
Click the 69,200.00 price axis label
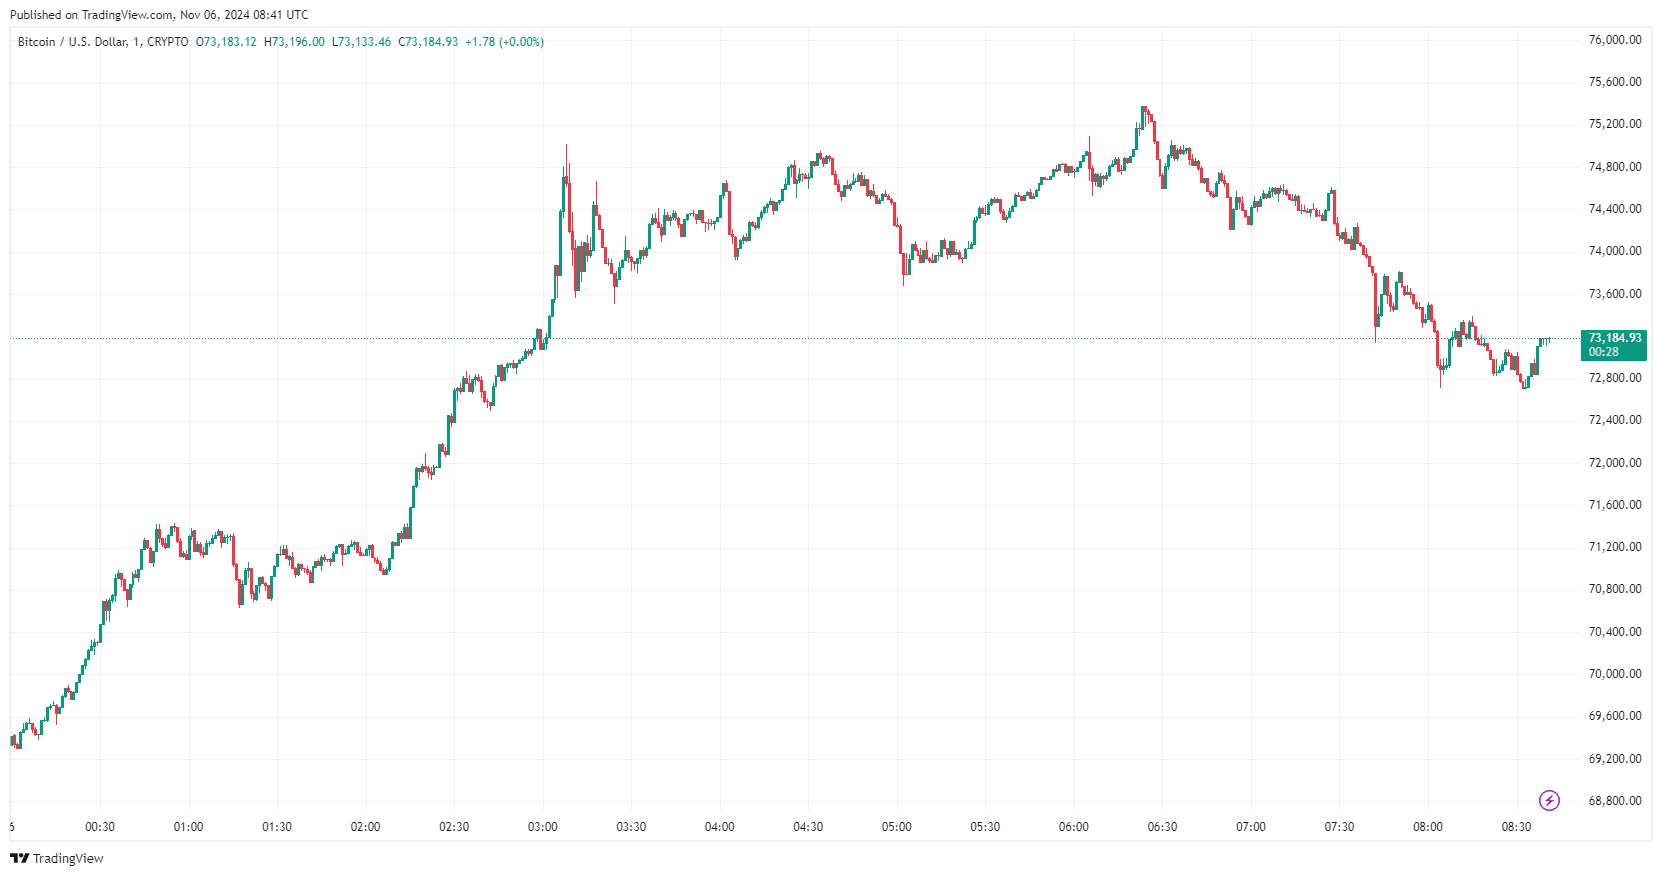pos(1615,759)
